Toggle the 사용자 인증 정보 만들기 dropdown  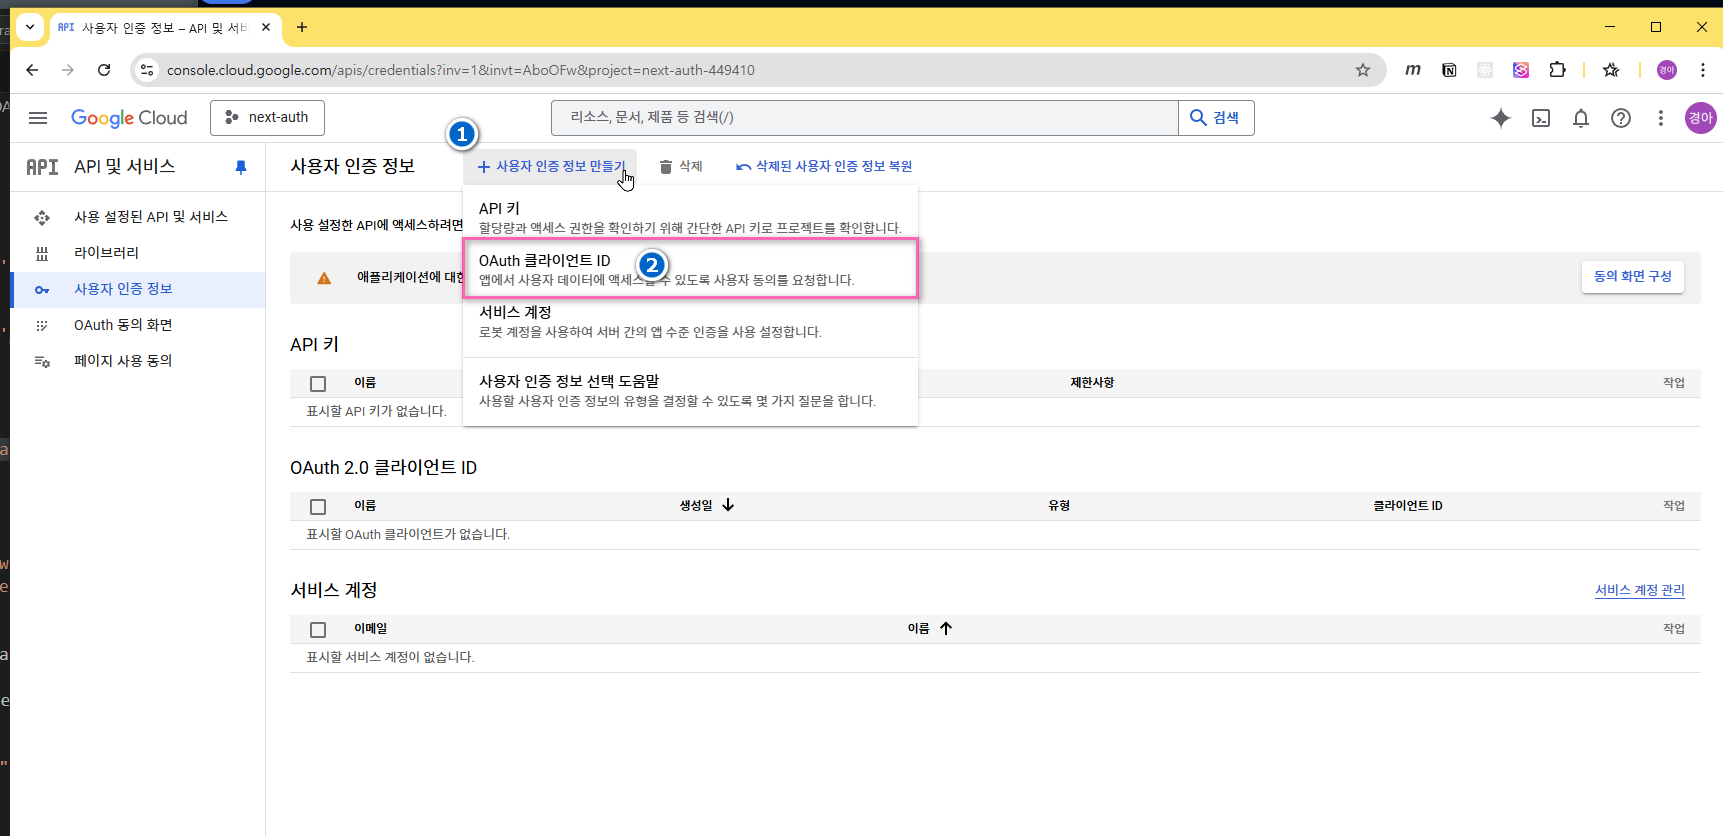[550, 167]
